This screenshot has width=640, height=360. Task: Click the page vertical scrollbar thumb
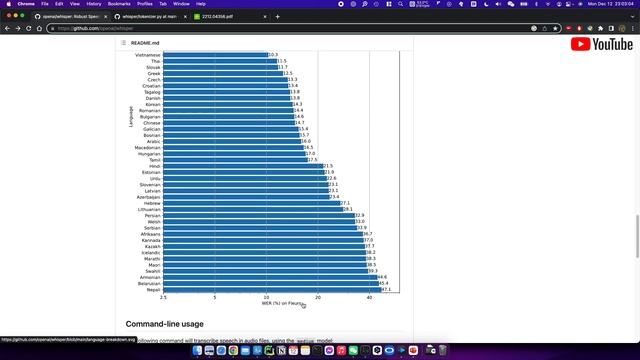coord(637,236)
